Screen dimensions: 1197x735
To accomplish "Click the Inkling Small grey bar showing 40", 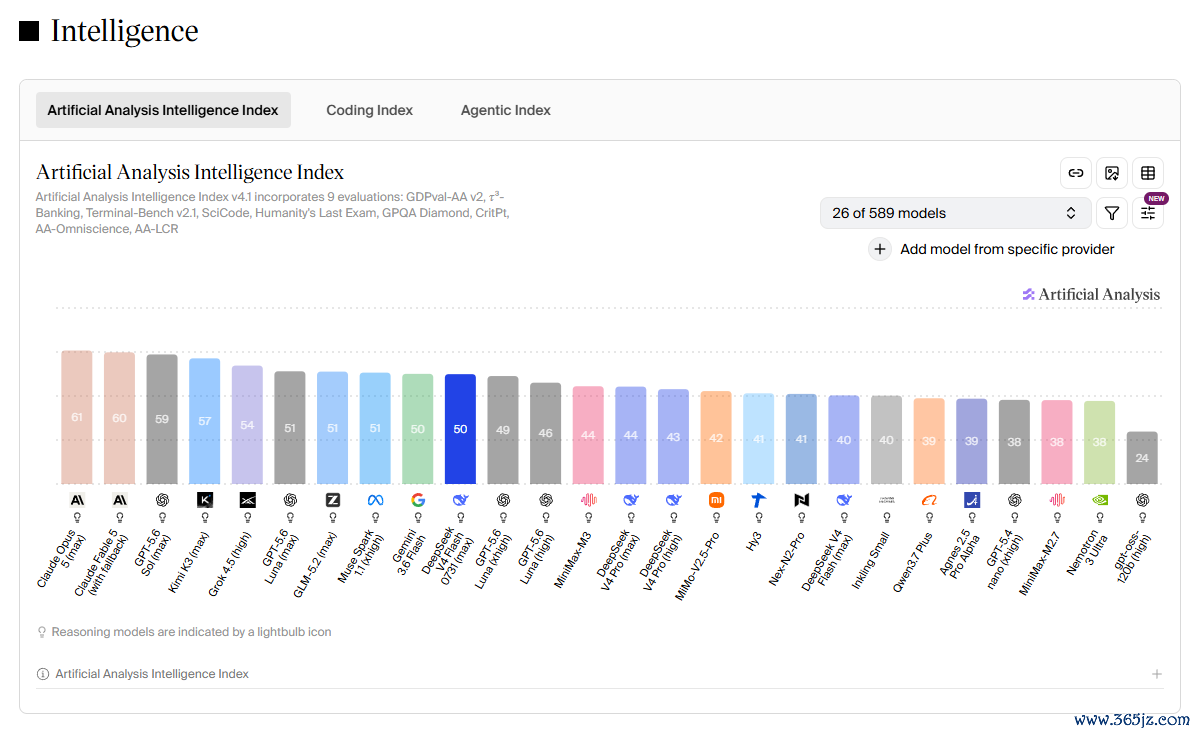I will (886, 440).
